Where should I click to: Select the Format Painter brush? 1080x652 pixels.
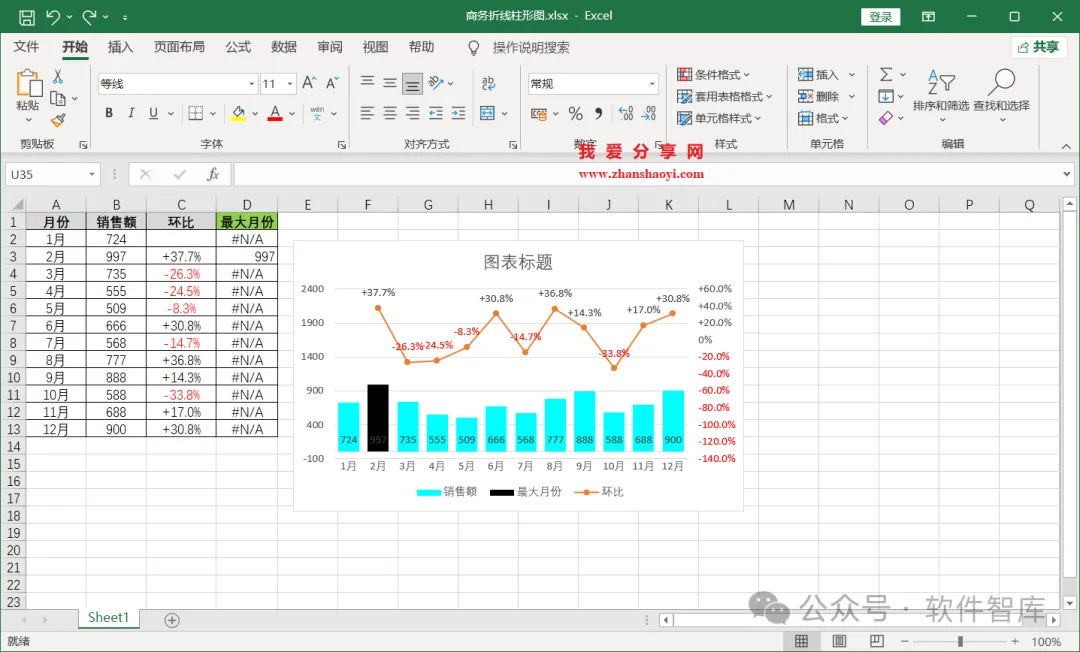pos(58,121)
